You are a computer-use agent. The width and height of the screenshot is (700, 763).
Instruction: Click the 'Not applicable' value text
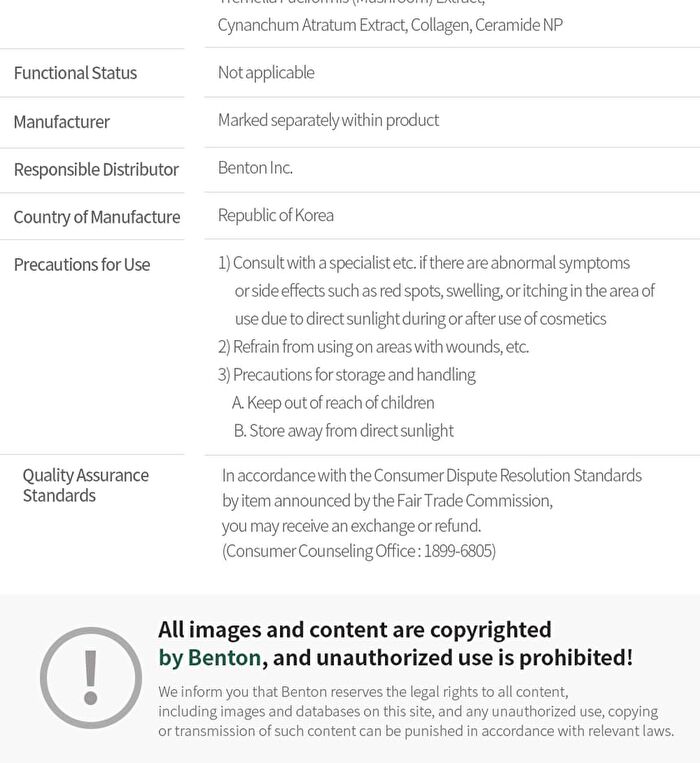(266, 73)
